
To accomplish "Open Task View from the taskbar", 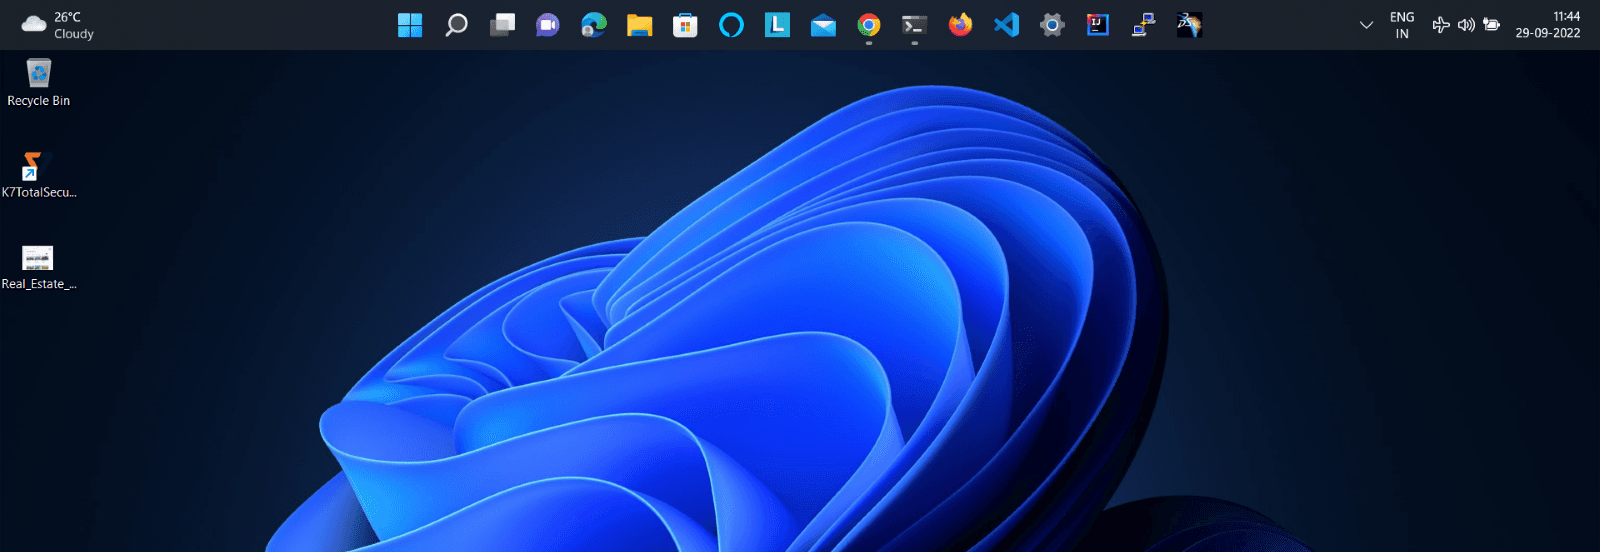I will click(x=502, y=25).
